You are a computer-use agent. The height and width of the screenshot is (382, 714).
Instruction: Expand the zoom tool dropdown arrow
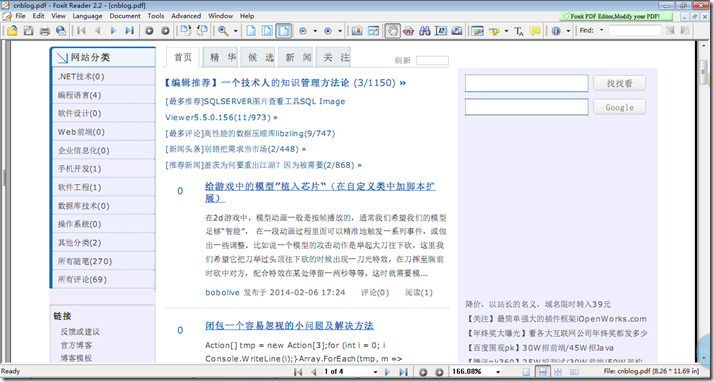(x=235, y=31)
